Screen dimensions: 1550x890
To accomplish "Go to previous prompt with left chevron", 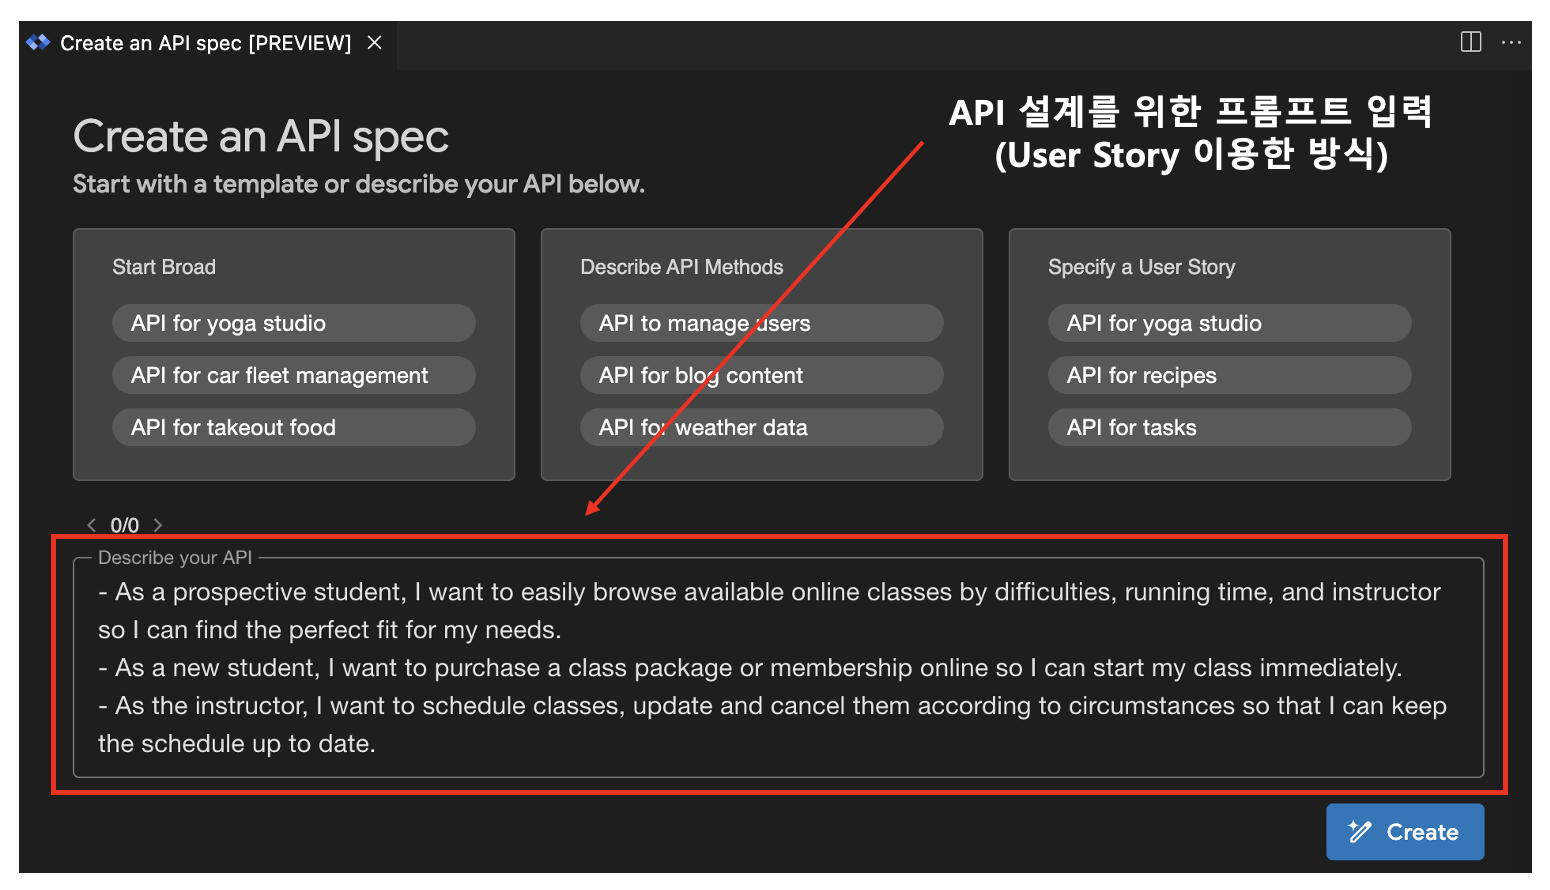I will [x=92, y=525].
